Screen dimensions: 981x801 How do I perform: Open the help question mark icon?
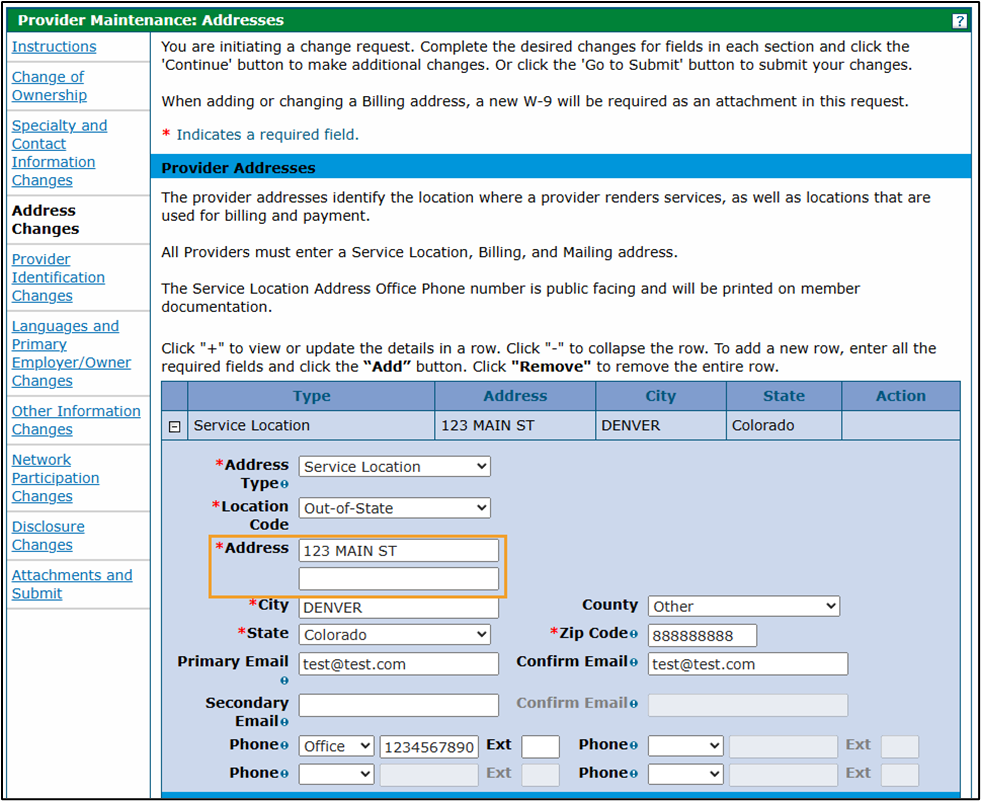click(961, 20)
